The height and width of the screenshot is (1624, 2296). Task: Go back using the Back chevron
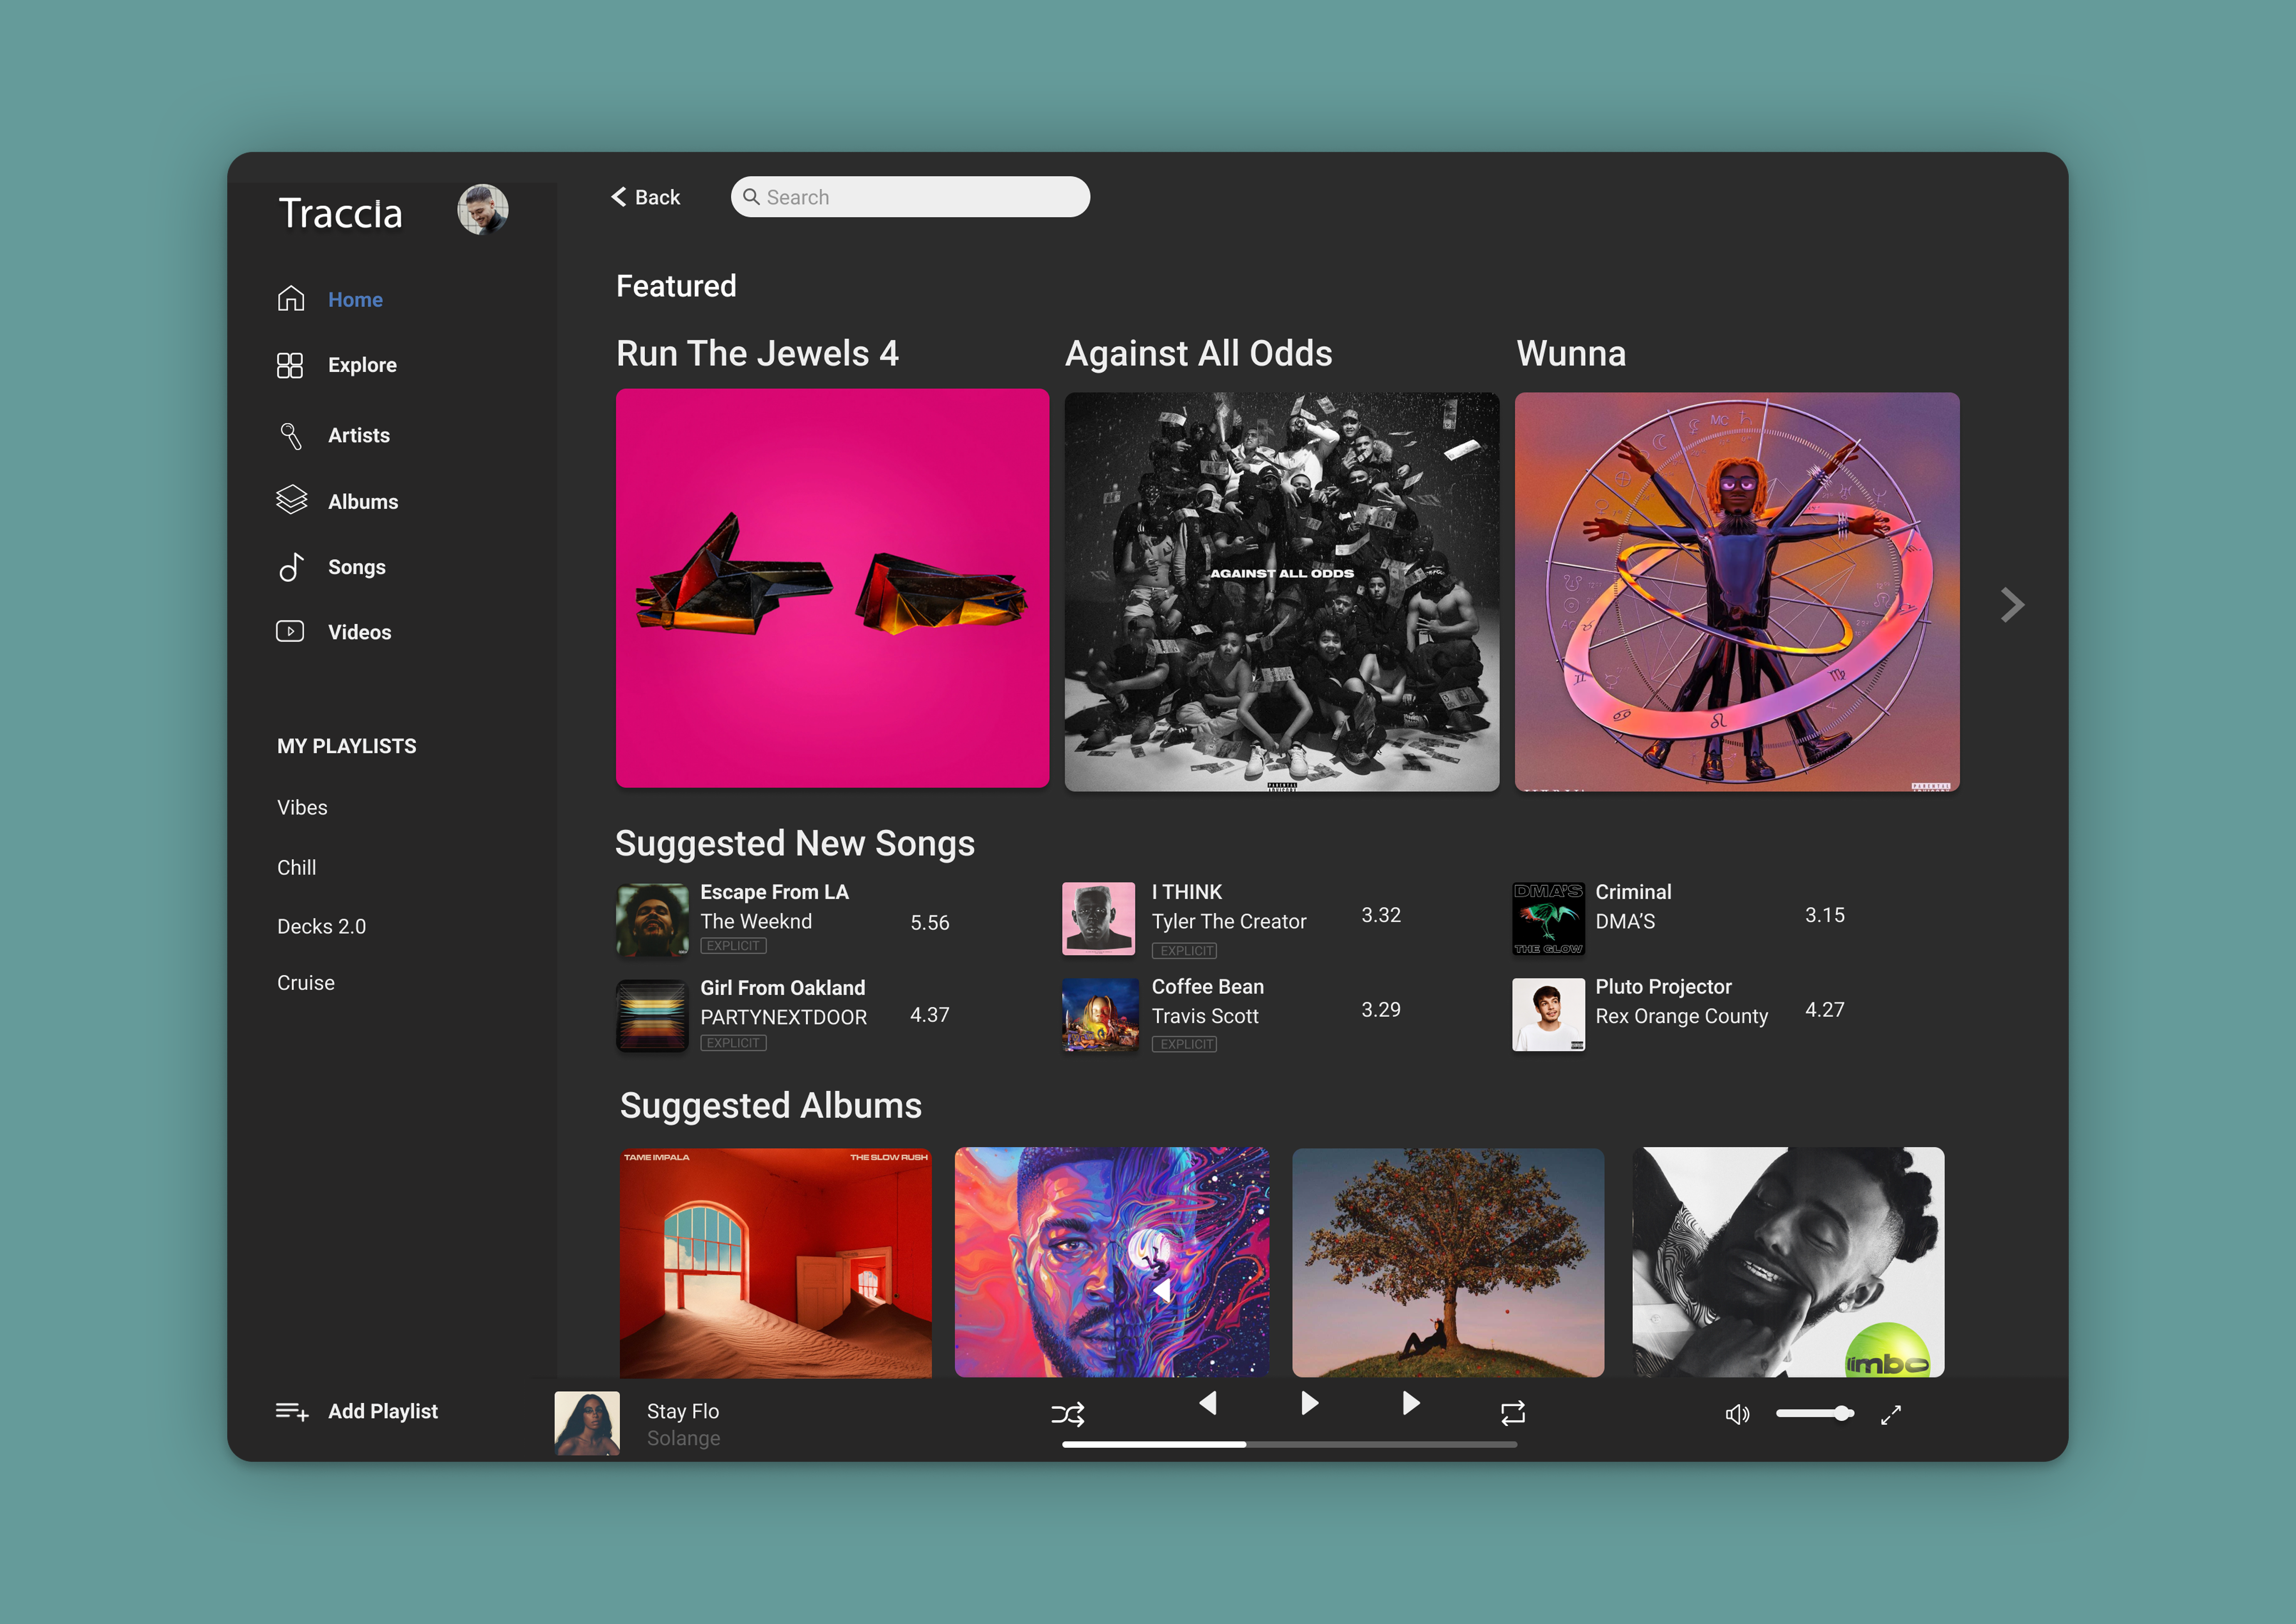(619, 197)
